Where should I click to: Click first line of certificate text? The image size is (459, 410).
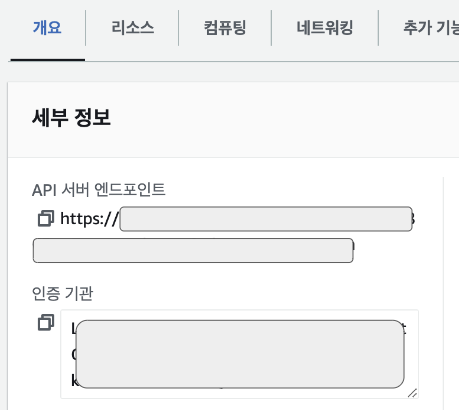pos(239,329)
